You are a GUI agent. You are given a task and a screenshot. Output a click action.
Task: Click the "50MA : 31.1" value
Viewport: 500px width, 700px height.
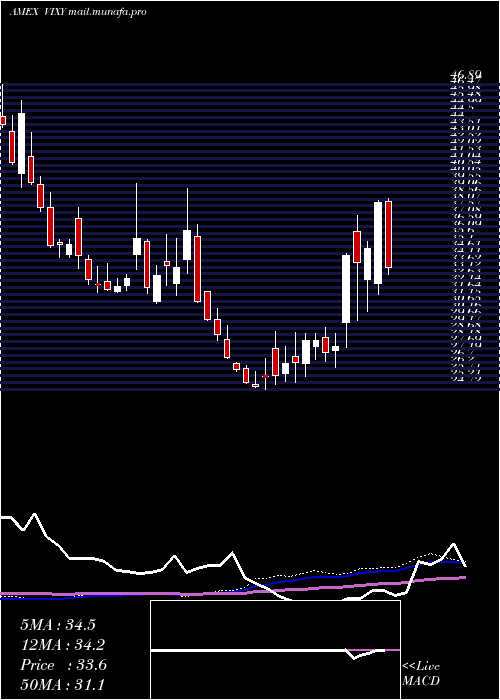(x=62, y=684)
